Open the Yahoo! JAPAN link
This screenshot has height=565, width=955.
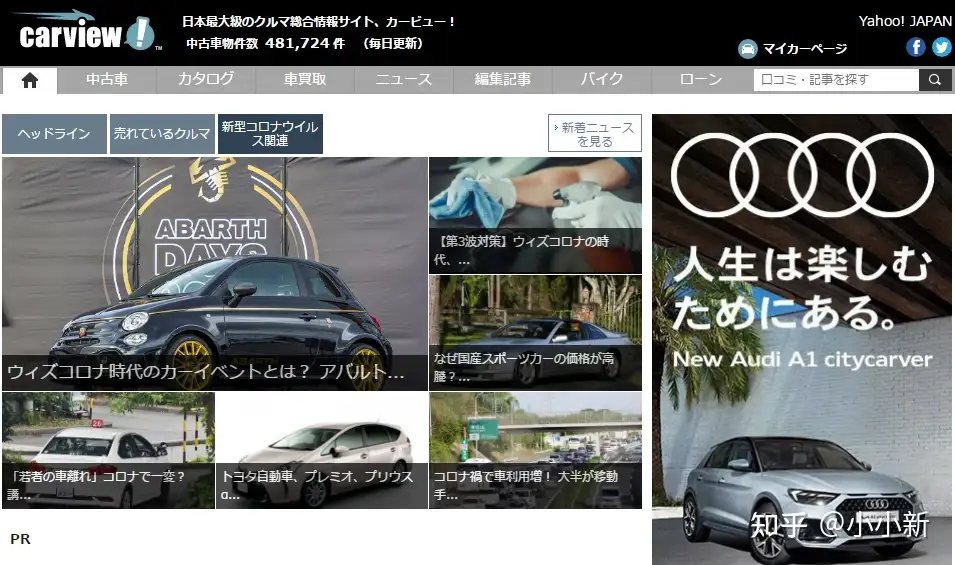(x=905, y=21)
